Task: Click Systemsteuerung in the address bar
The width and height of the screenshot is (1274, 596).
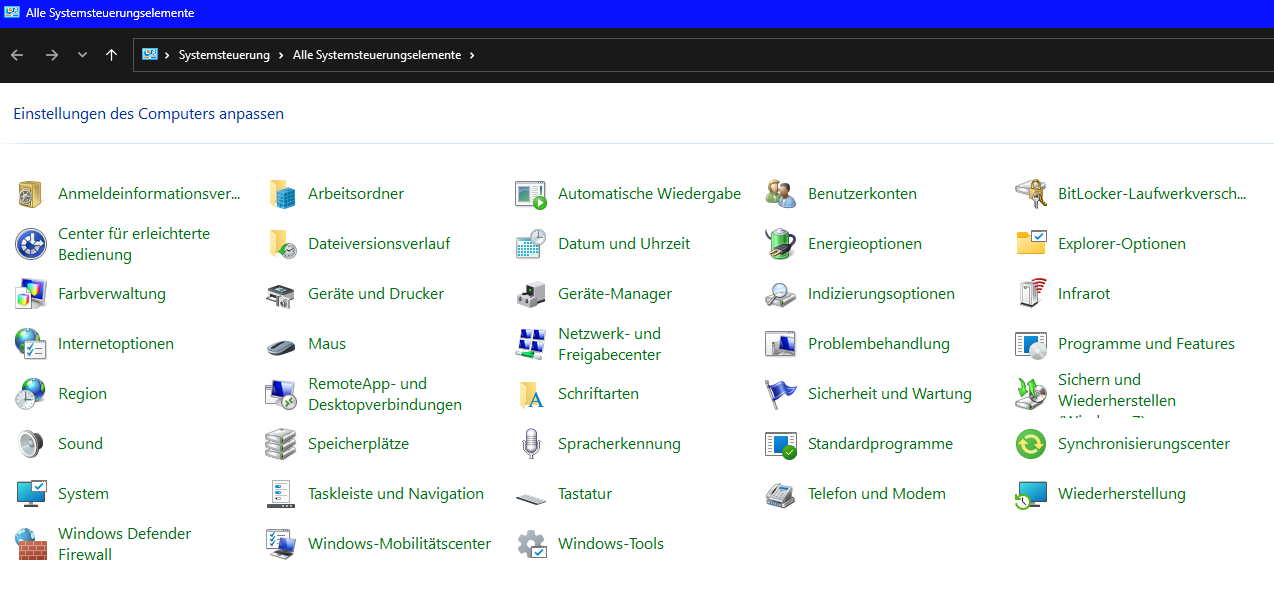Action: (224, 55)
